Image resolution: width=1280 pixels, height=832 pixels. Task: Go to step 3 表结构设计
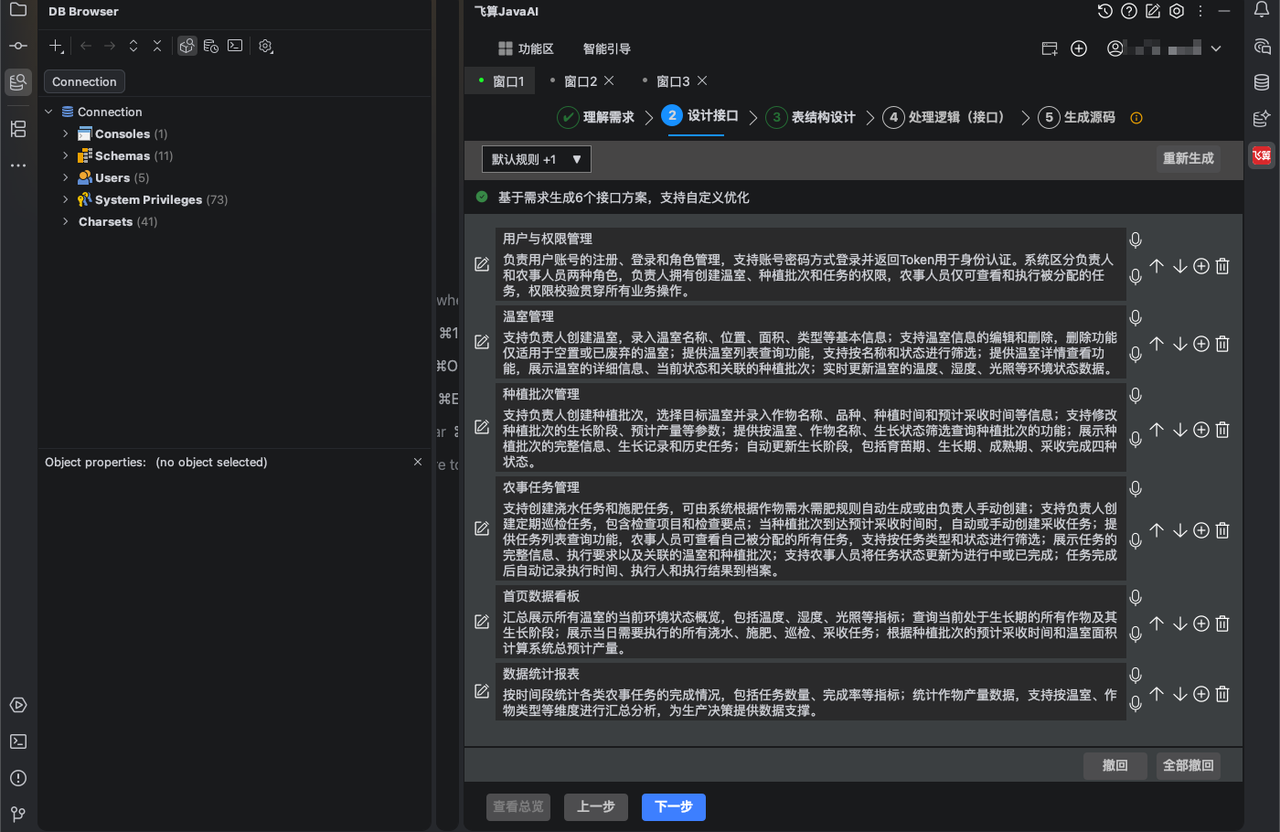pos(811,117)
